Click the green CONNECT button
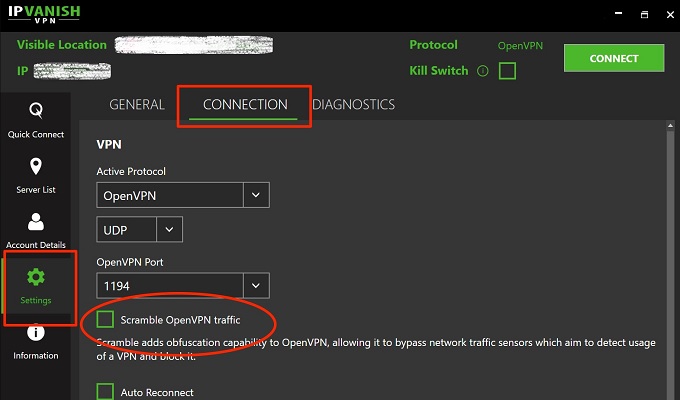 point(614,58)
